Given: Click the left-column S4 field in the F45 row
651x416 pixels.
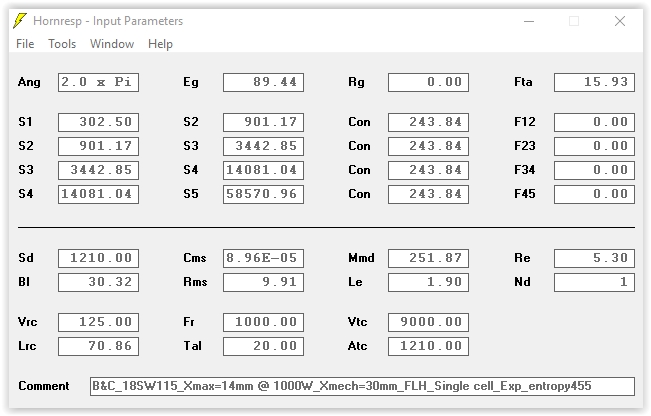Looking at the screenshot, I should coord(98,194).
